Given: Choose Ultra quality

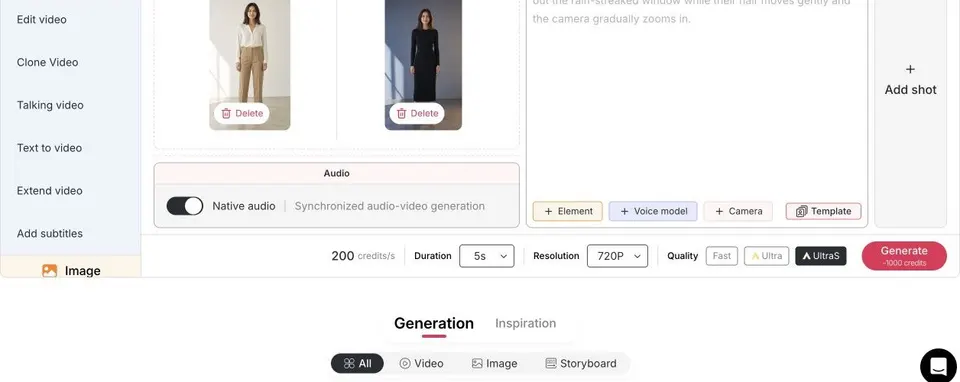Looking at the screenshot, I should point(767,256).
